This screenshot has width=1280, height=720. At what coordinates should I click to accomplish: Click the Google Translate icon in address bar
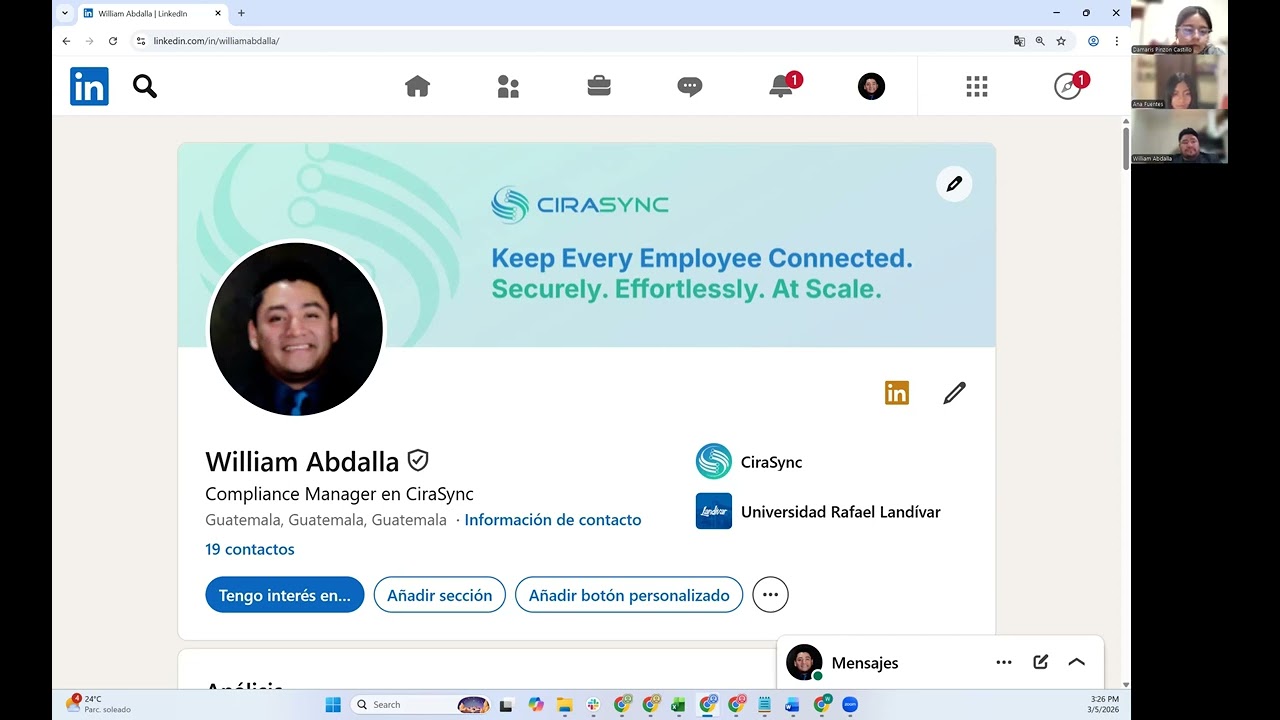(x=1019, y=41)
